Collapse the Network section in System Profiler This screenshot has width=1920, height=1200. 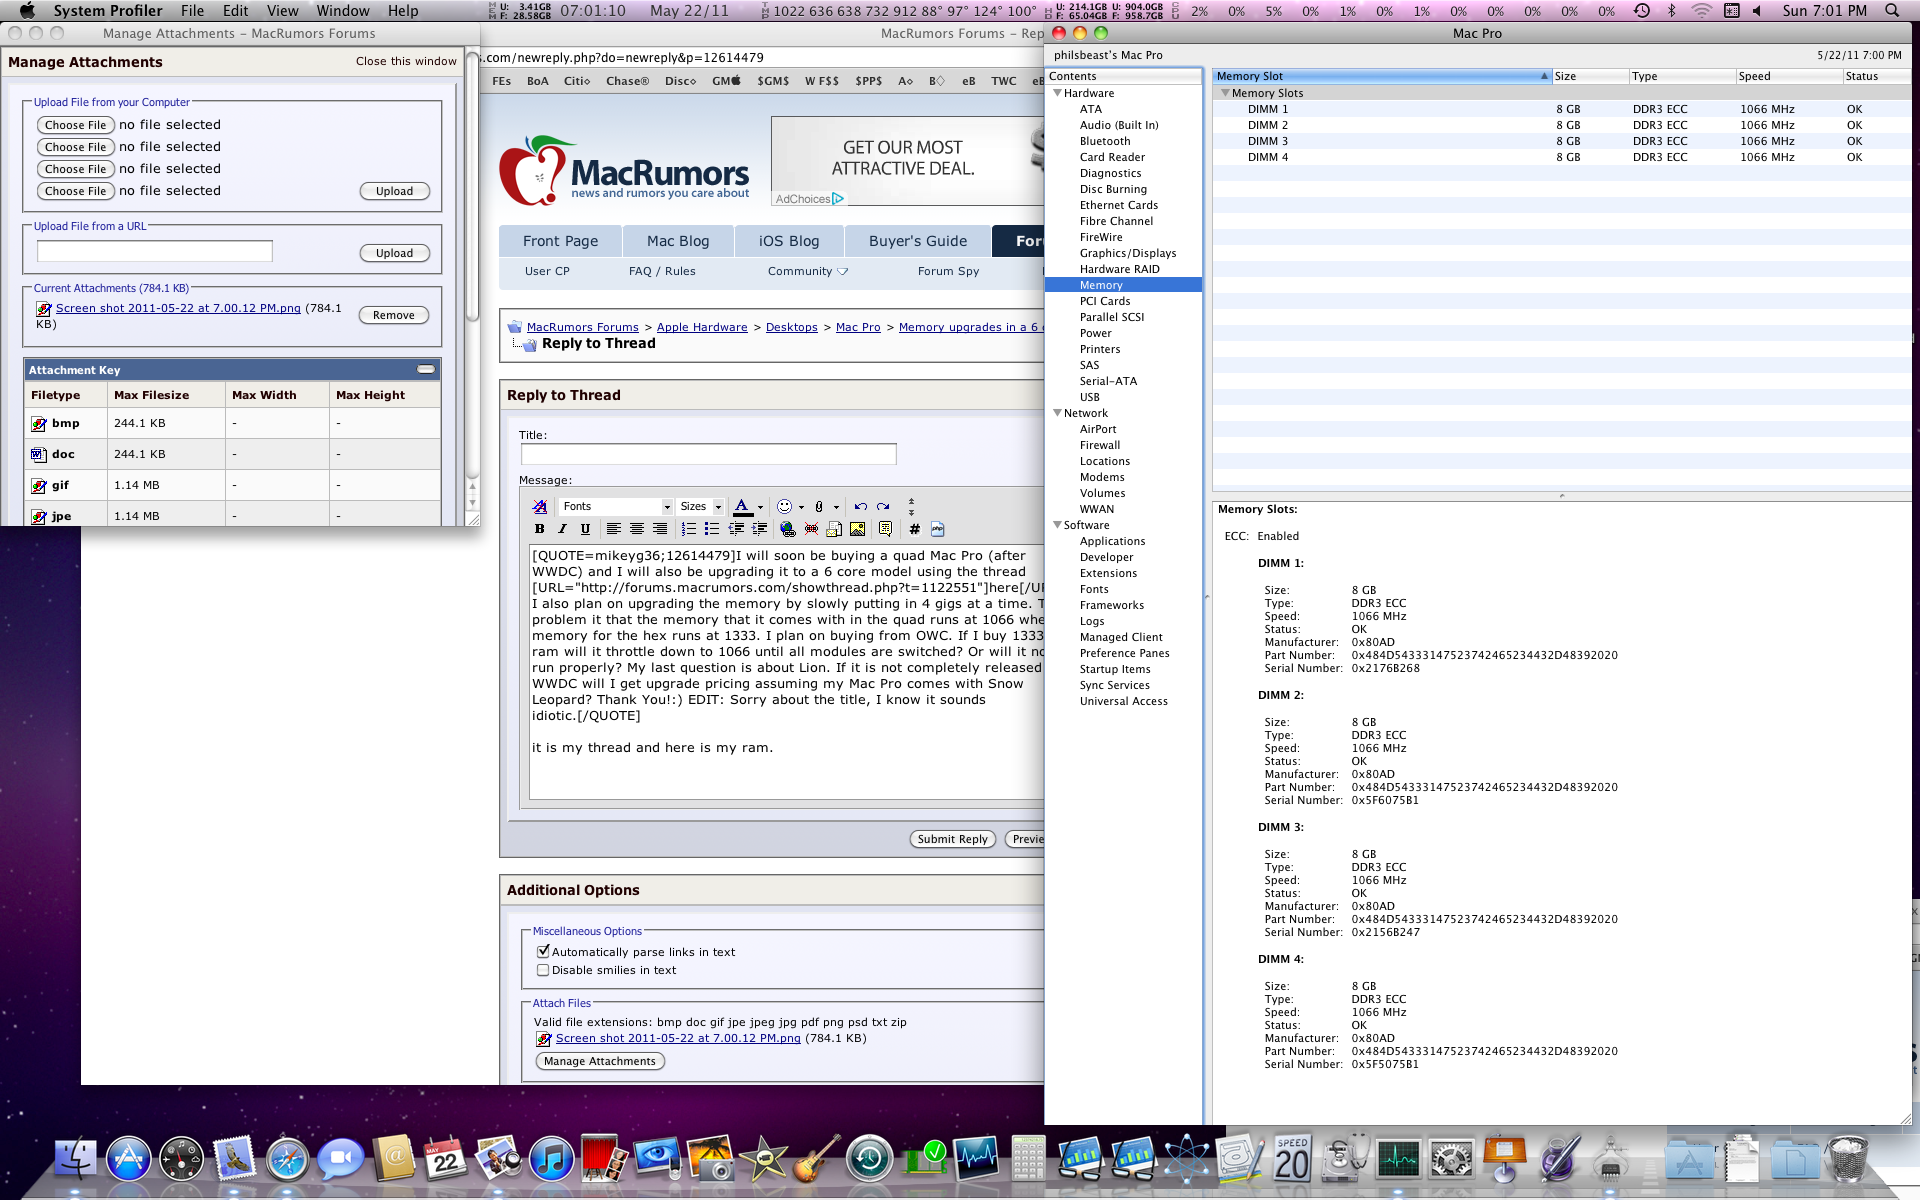pyautogui.click(x=1057, y=413)
